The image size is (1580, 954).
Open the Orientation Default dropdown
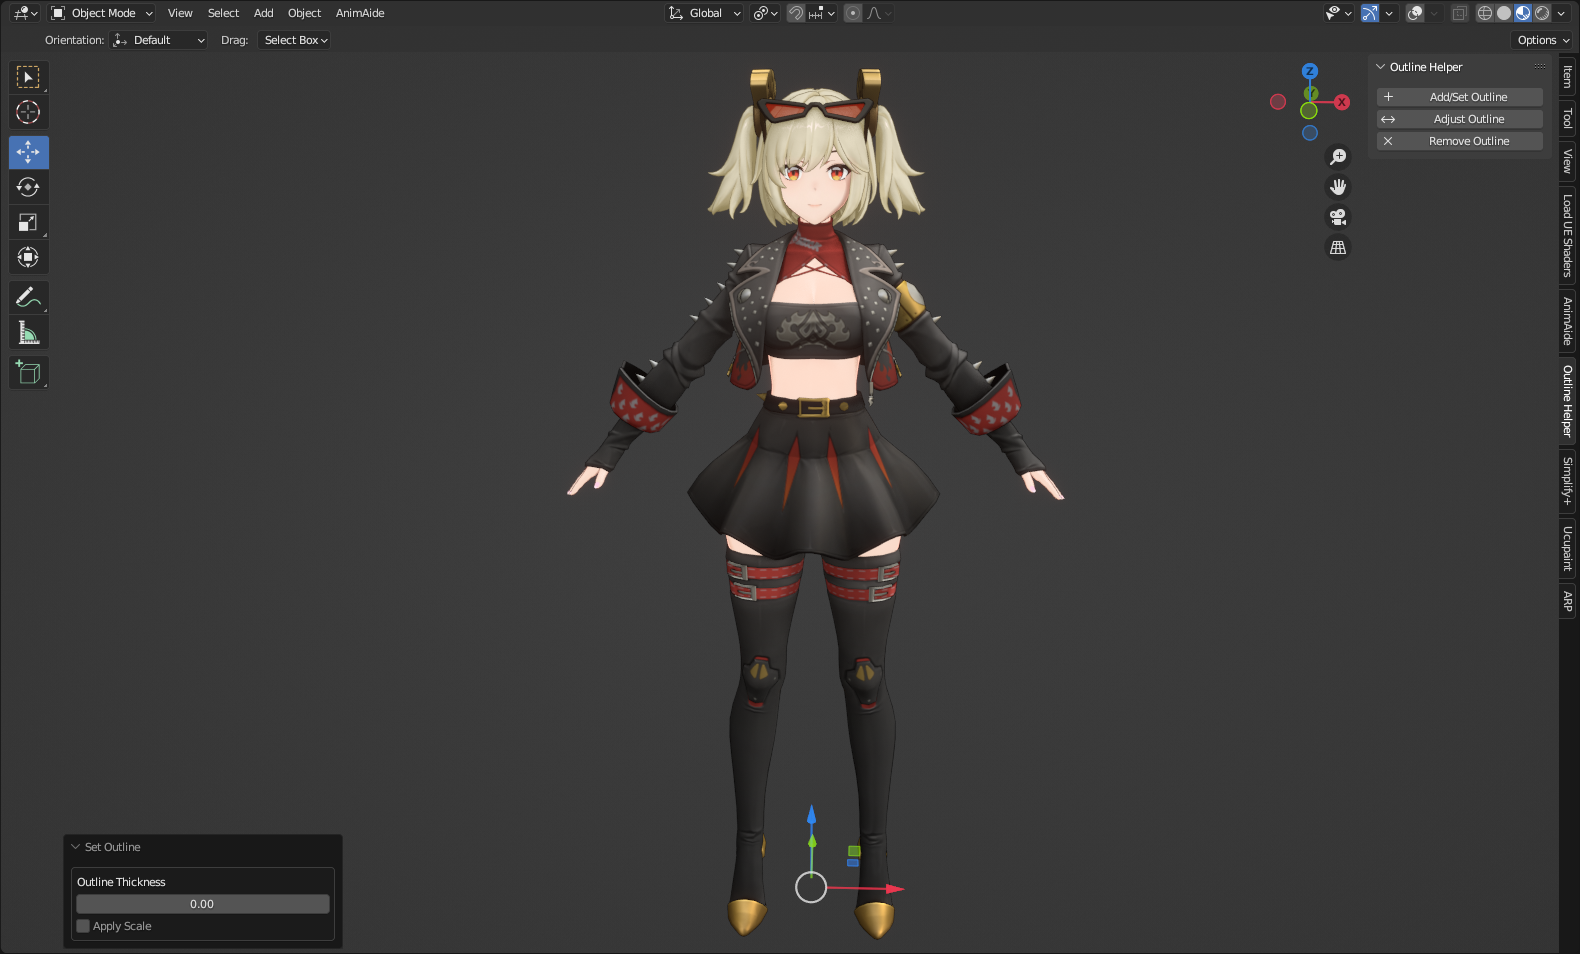158,40
